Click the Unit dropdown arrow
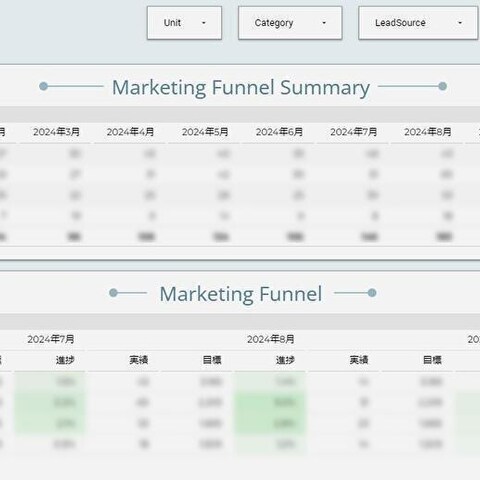This screenshot has height=480, width=480. 204,23
